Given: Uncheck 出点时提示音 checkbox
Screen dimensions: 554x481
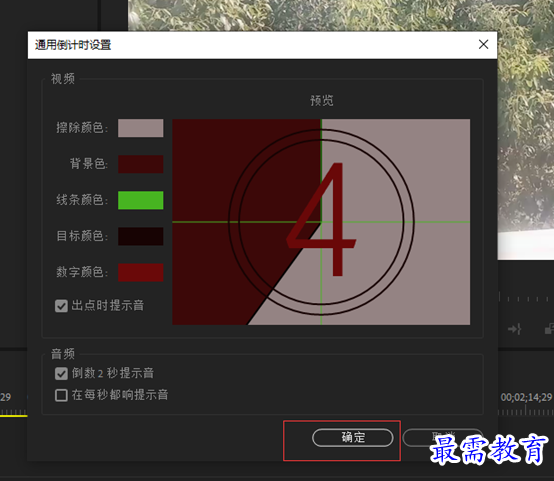Looking at the screenshot, I should [x=61, y=306].
